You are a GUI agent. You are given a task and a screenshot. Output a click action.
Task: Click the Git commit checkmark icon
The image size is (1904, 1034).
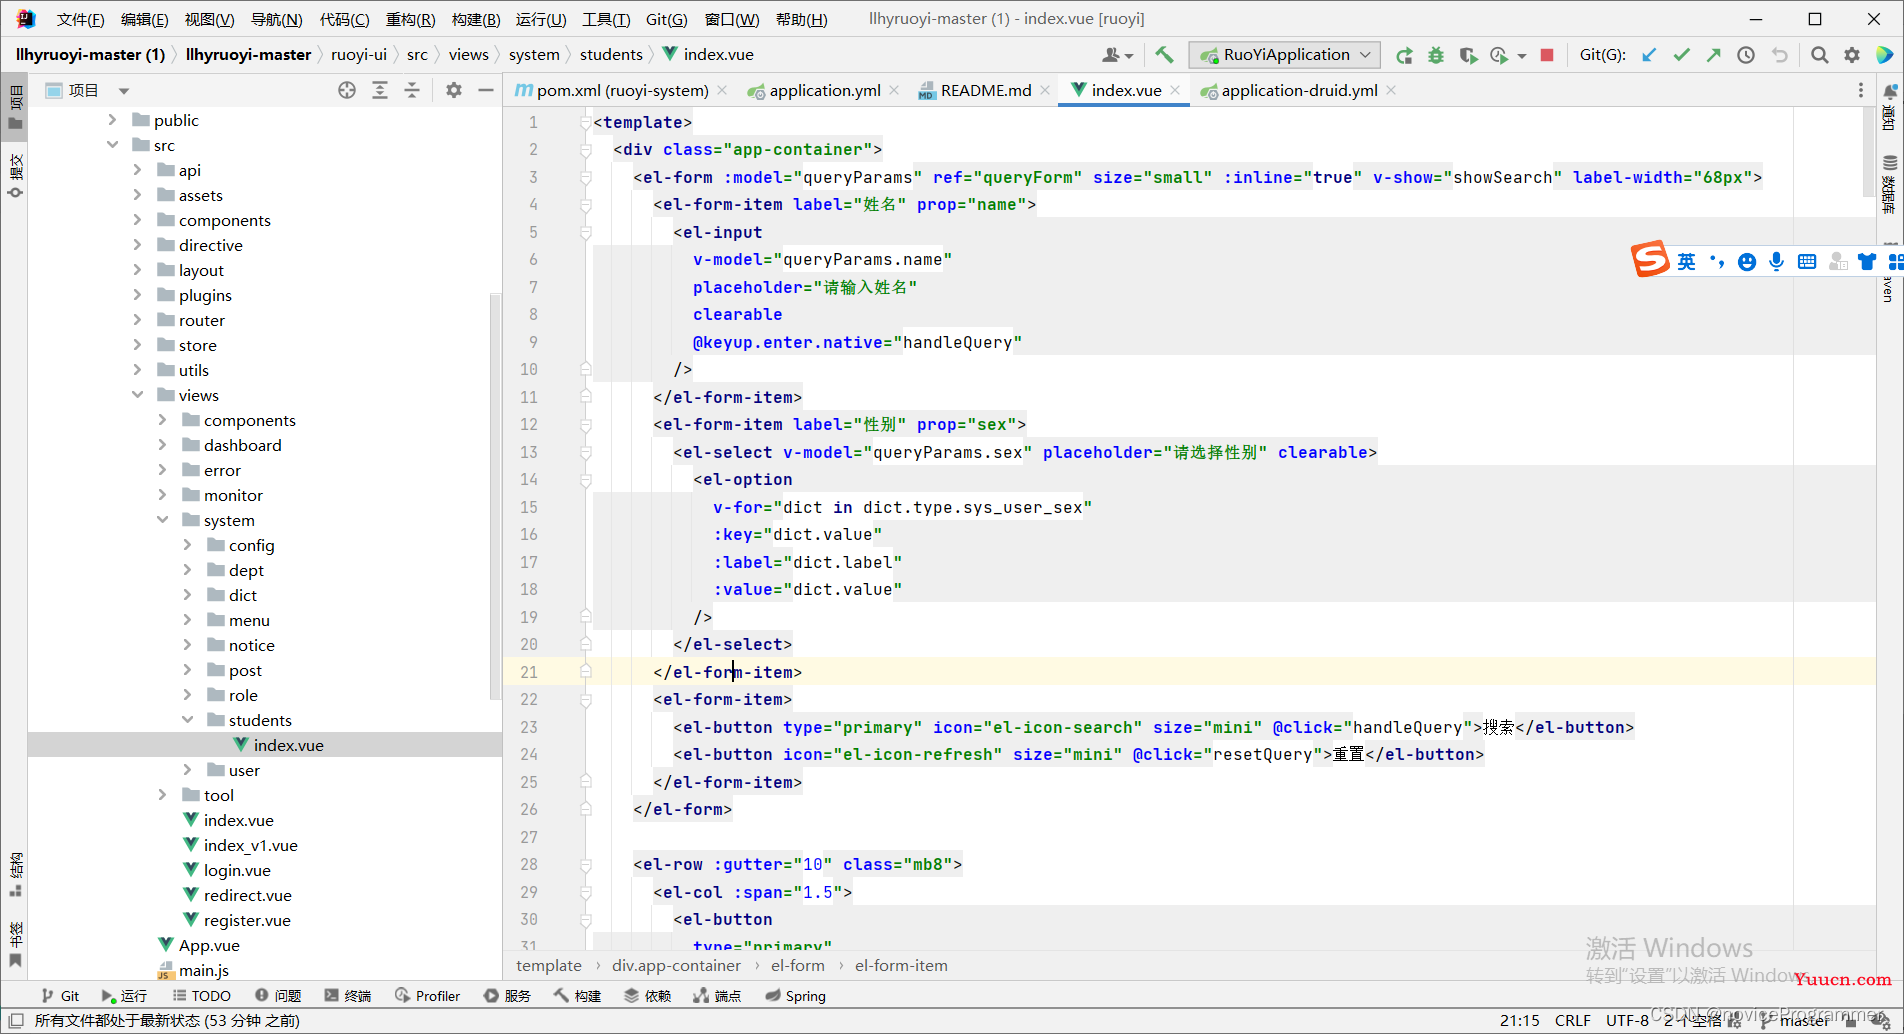pyautogui.click(x=1681, y=55)
